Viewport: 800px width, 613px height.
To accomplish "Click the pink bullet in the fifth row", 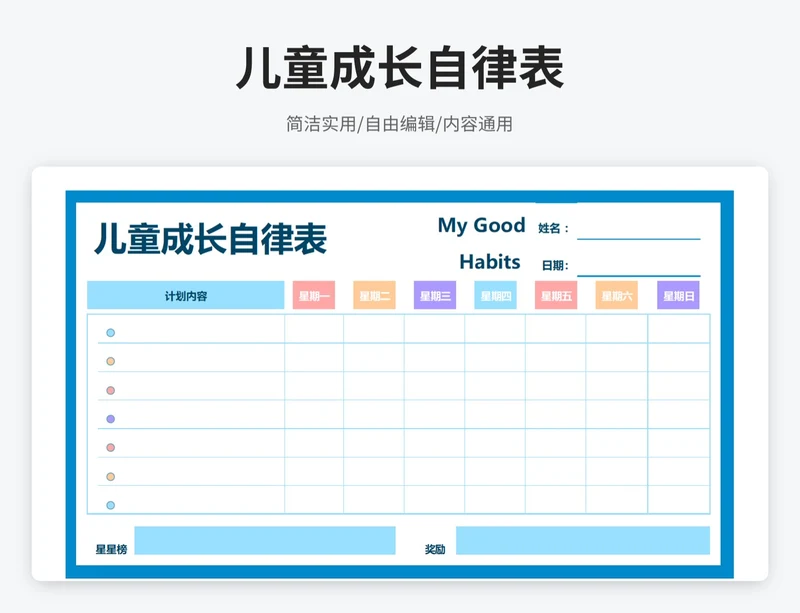I will tap(111, 448).
